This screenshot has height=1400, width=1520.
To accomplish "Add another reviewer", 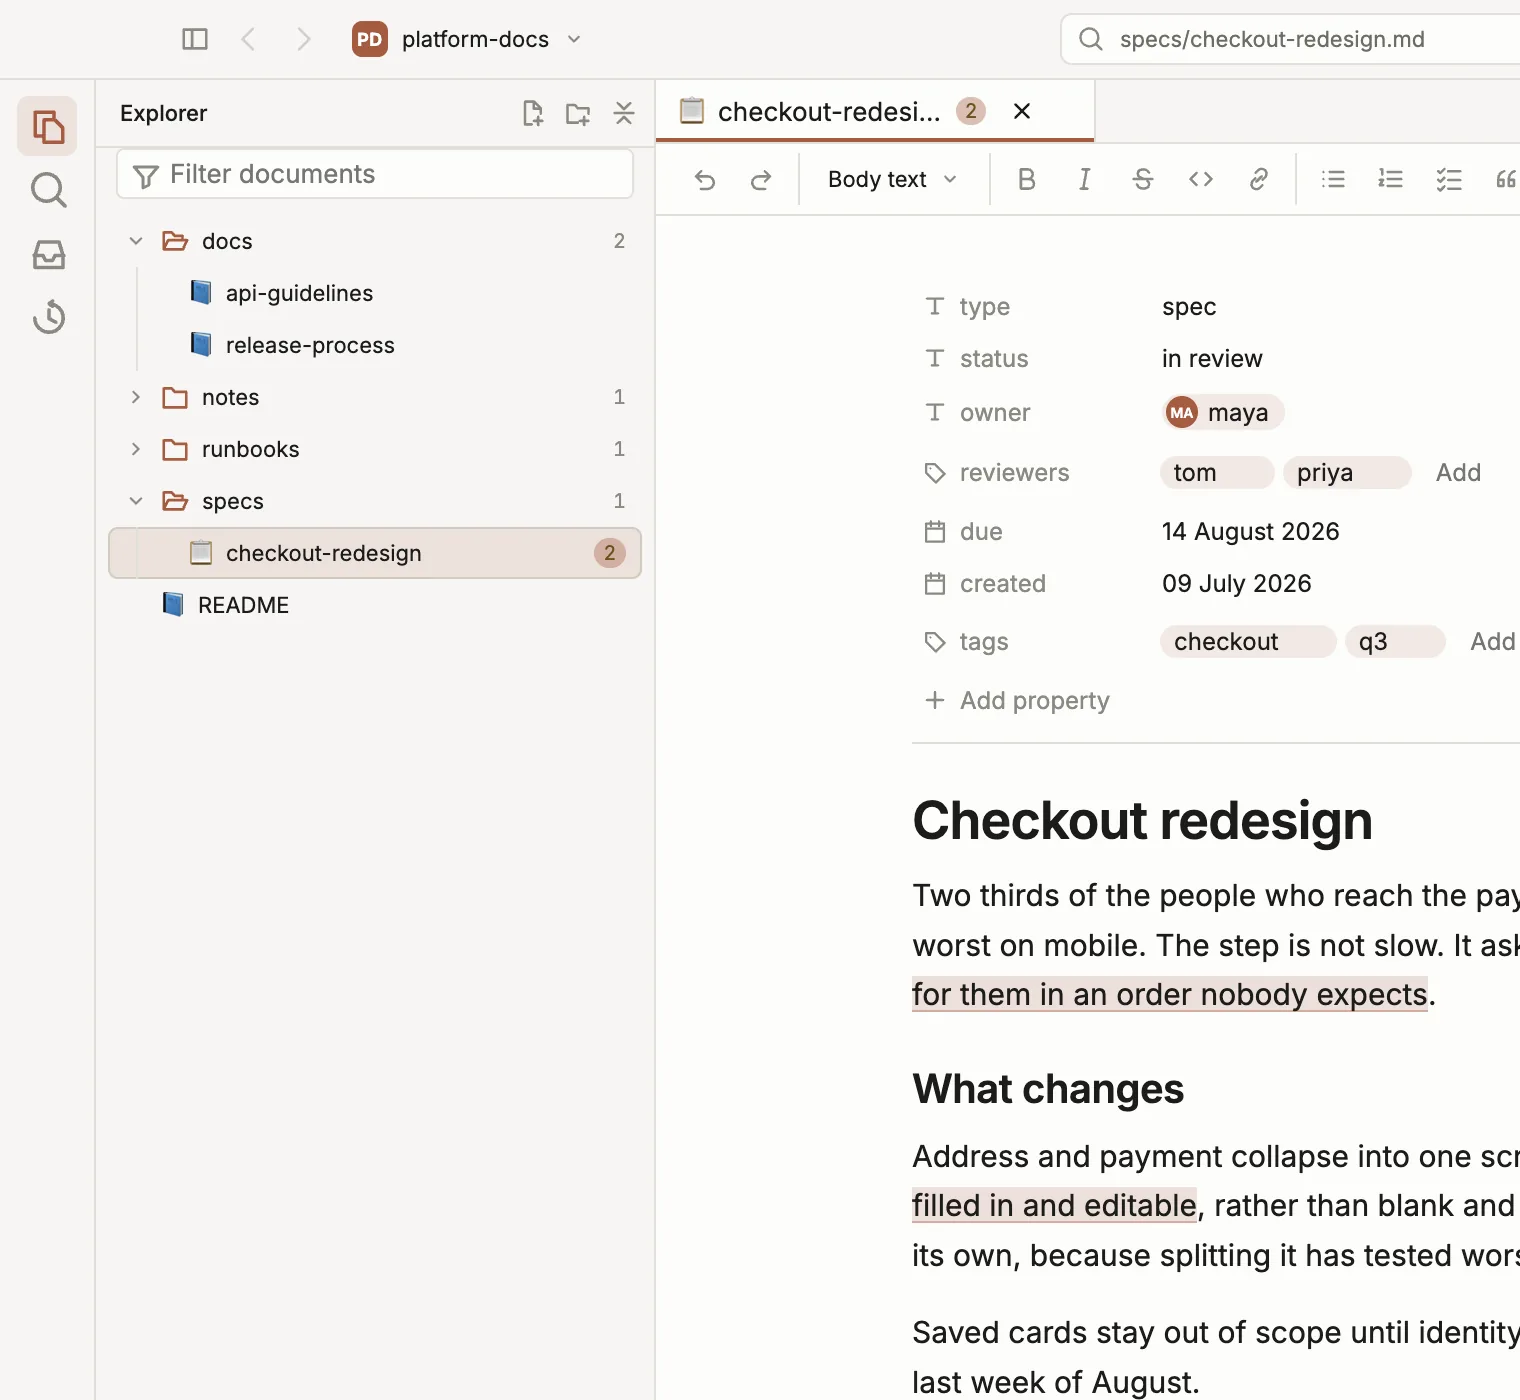I will [x=1458, y=473].
